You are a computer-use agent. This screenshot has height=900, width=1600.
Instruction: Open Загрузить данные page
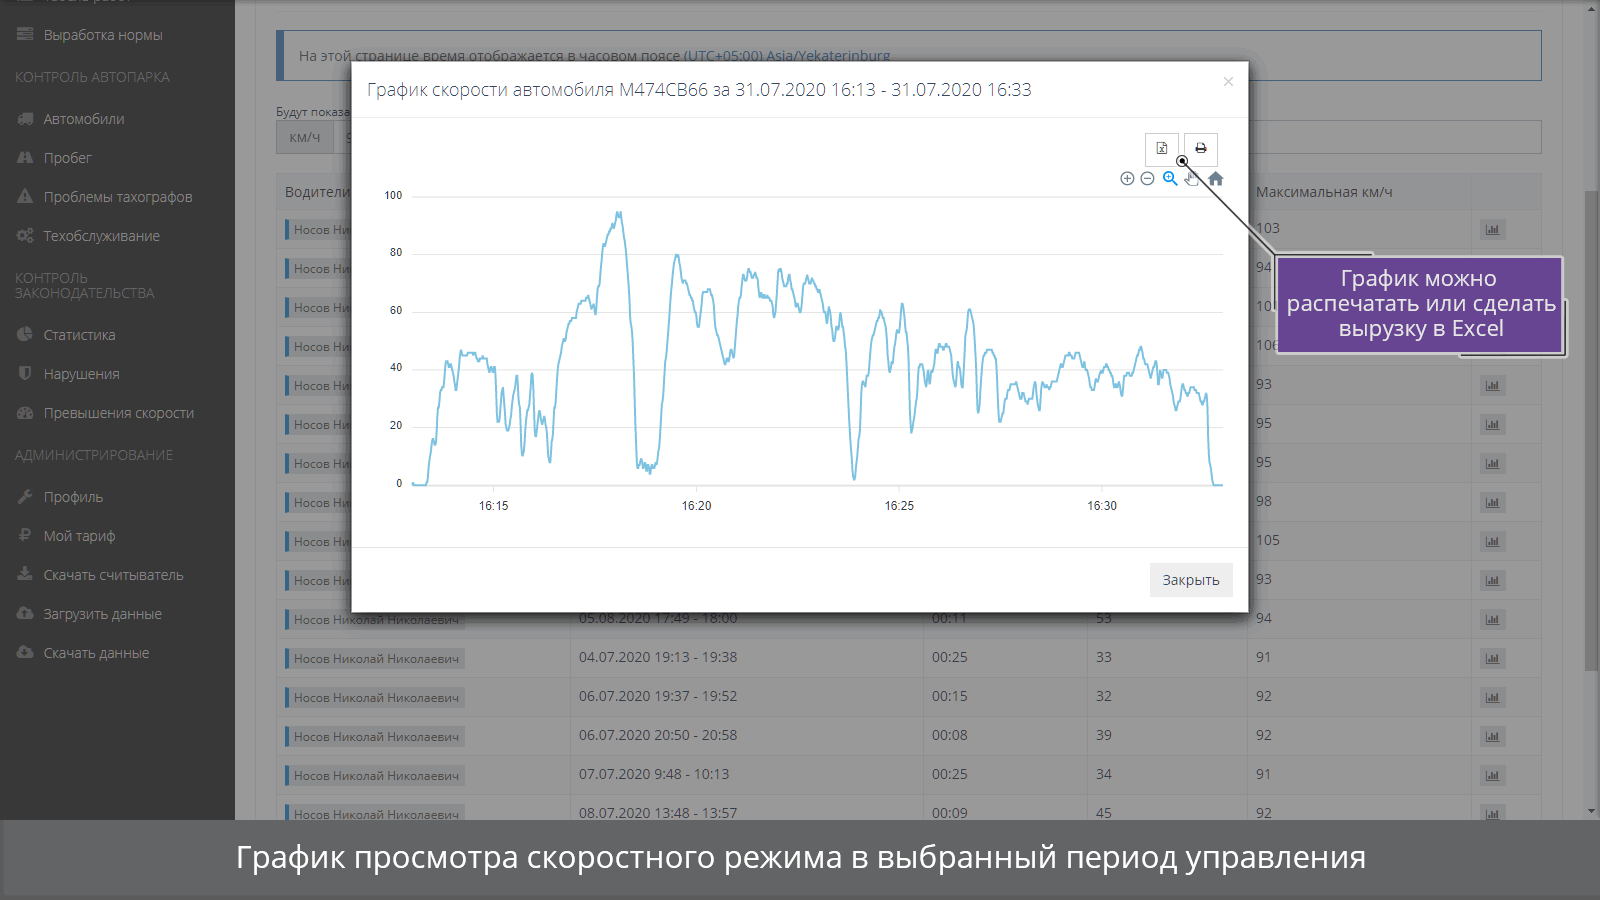pos(102,614)
